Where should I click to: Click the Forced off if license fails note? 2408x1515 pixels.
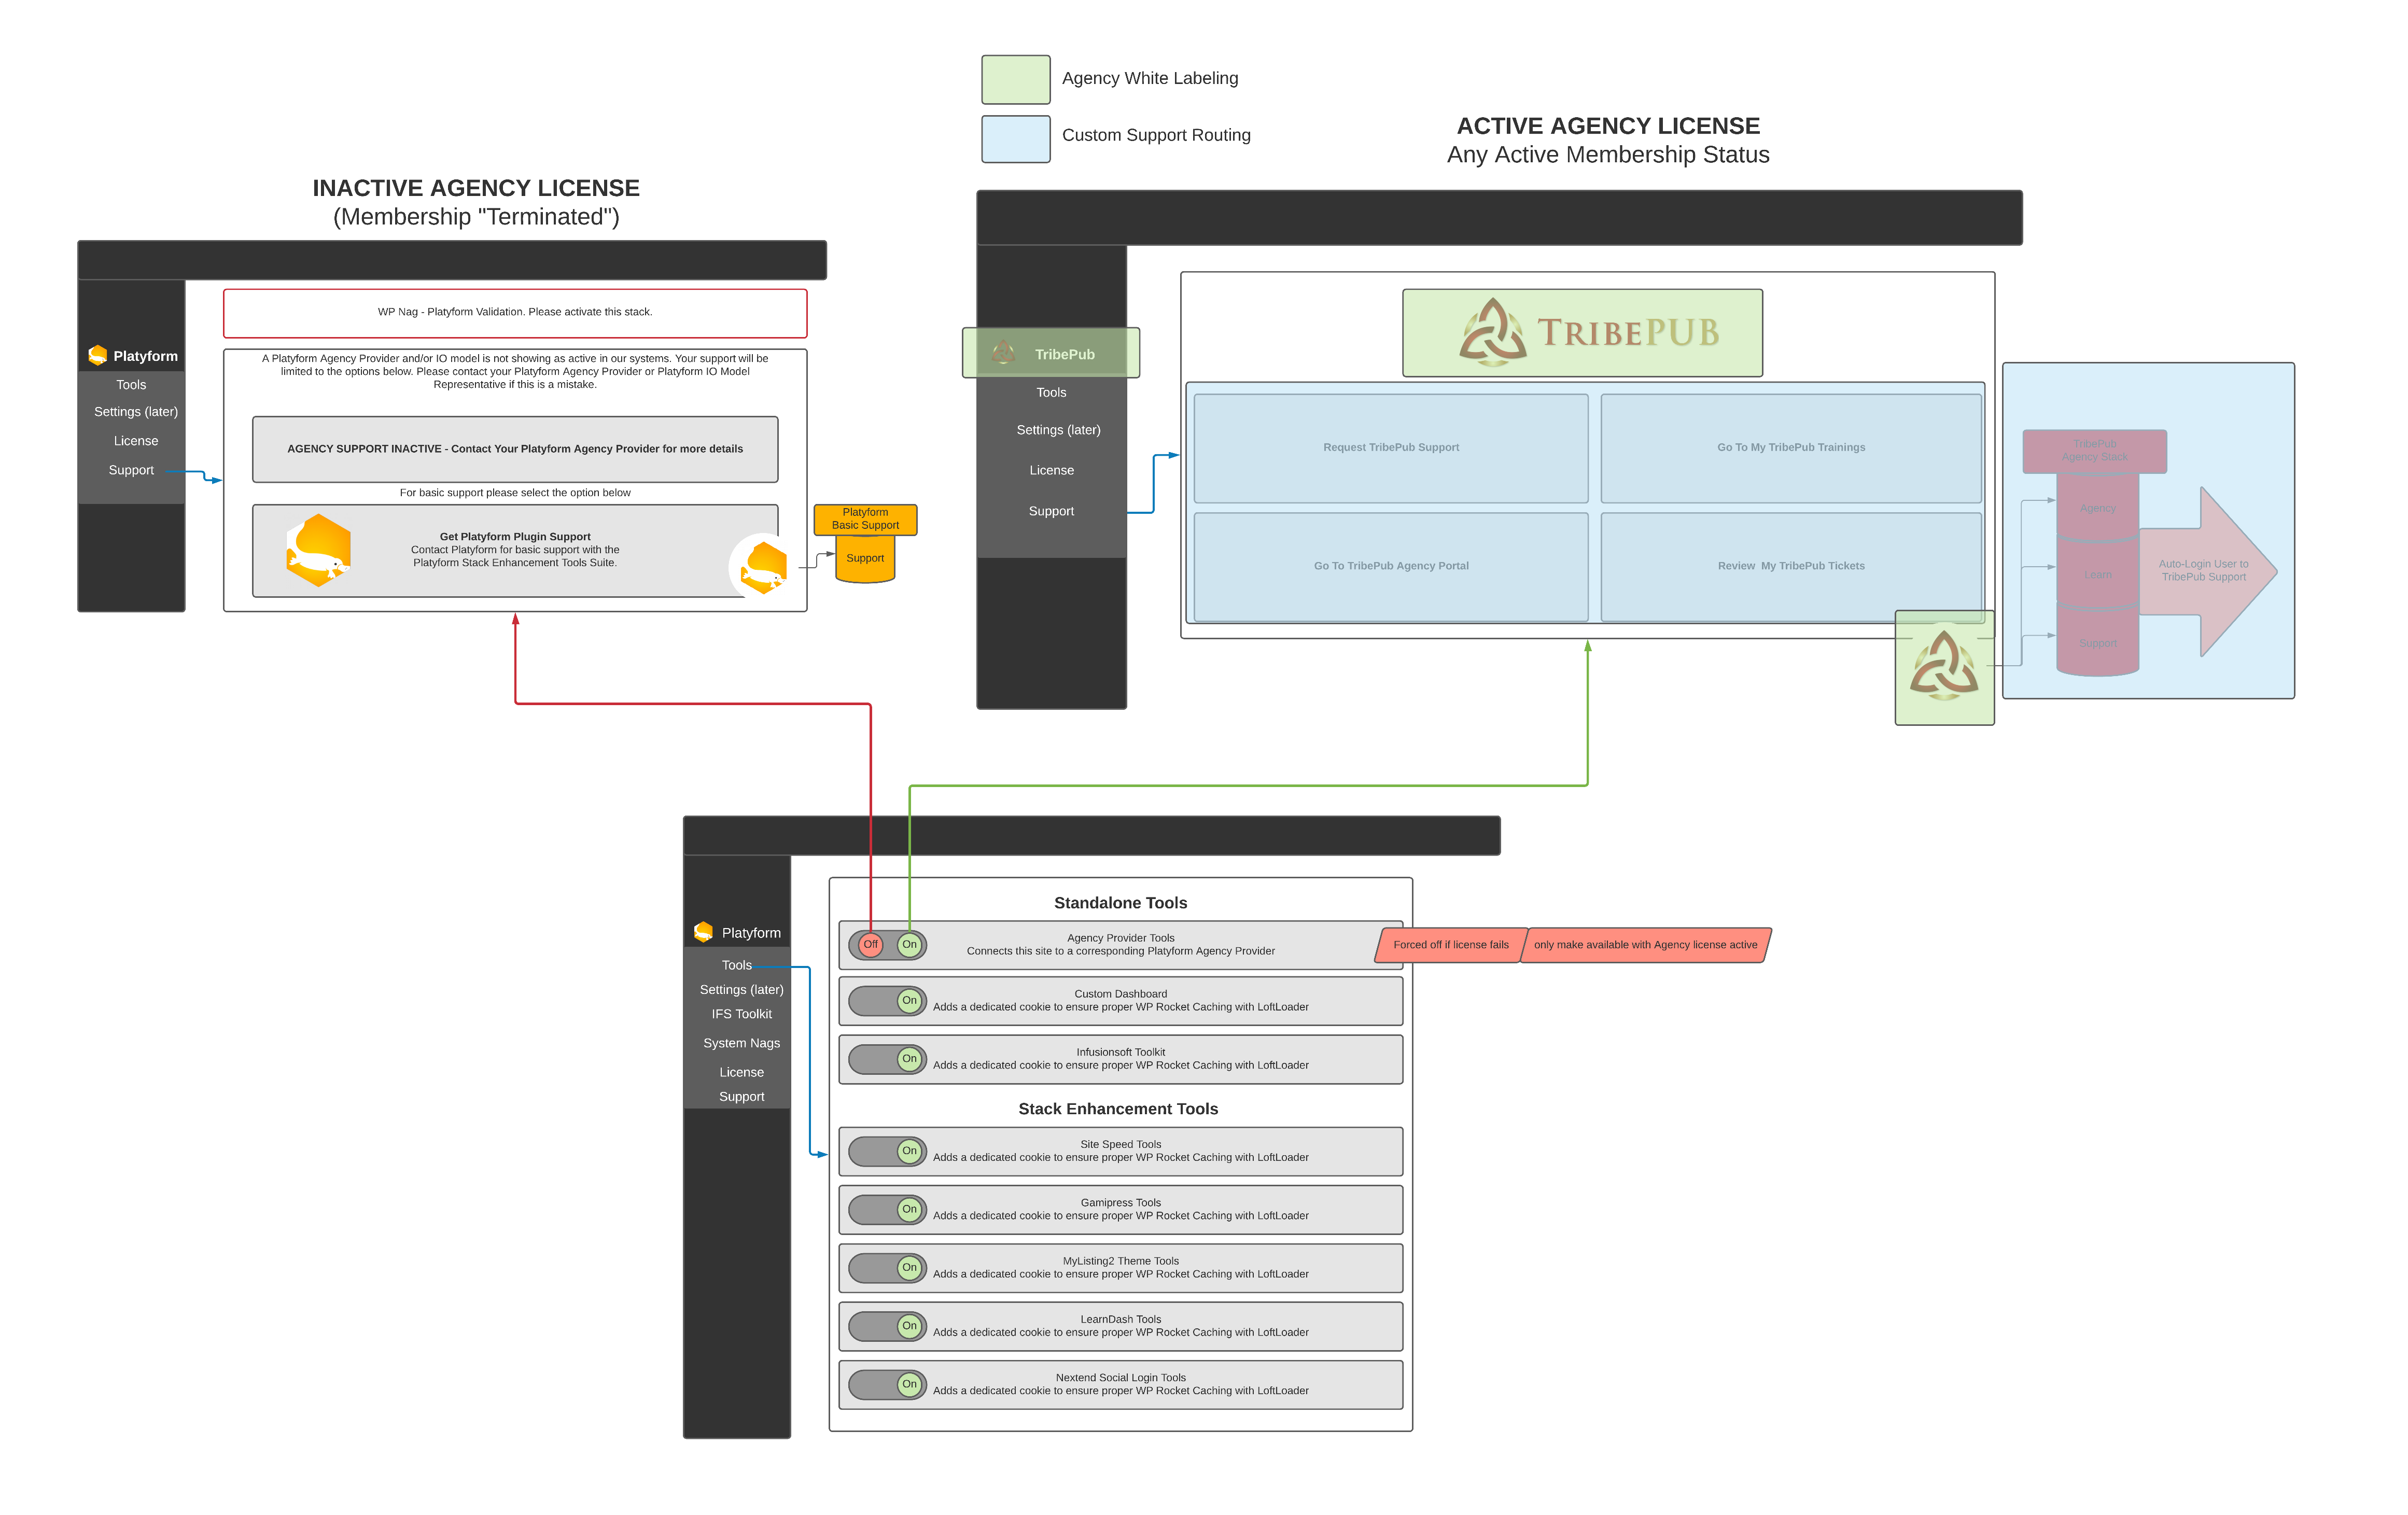pos(1451,945)
